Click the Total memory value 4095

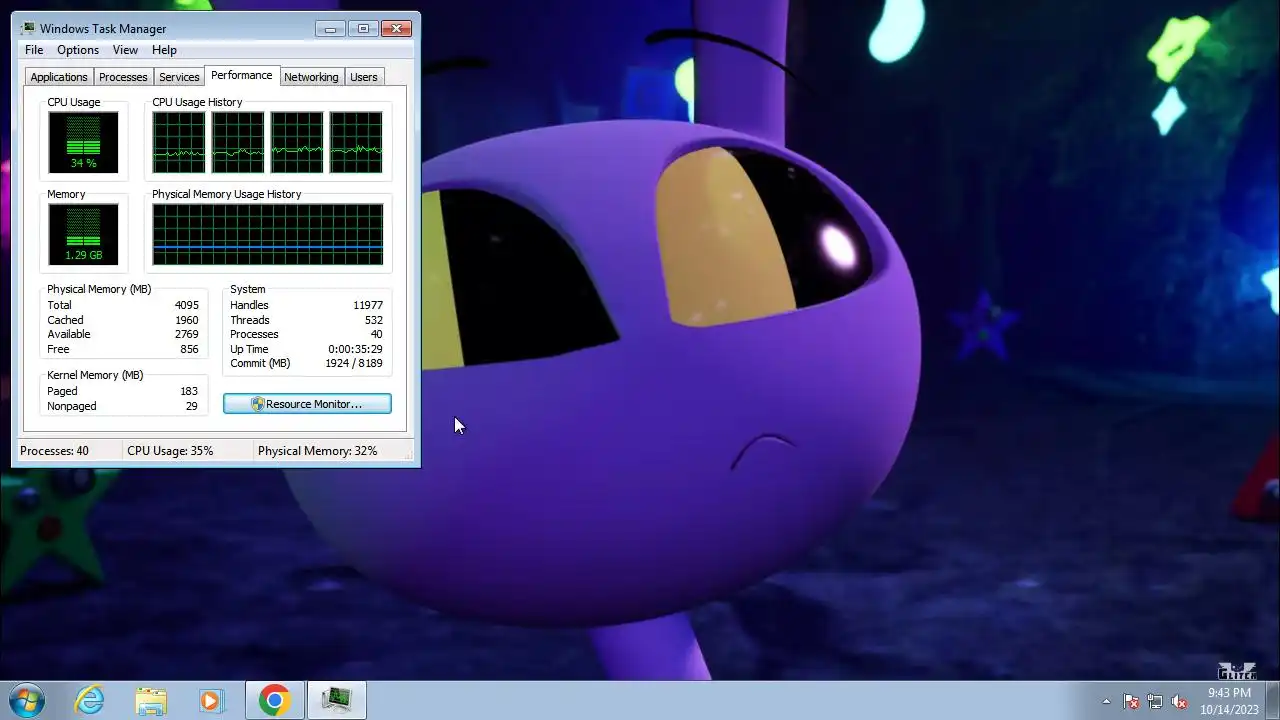[186, 305]
